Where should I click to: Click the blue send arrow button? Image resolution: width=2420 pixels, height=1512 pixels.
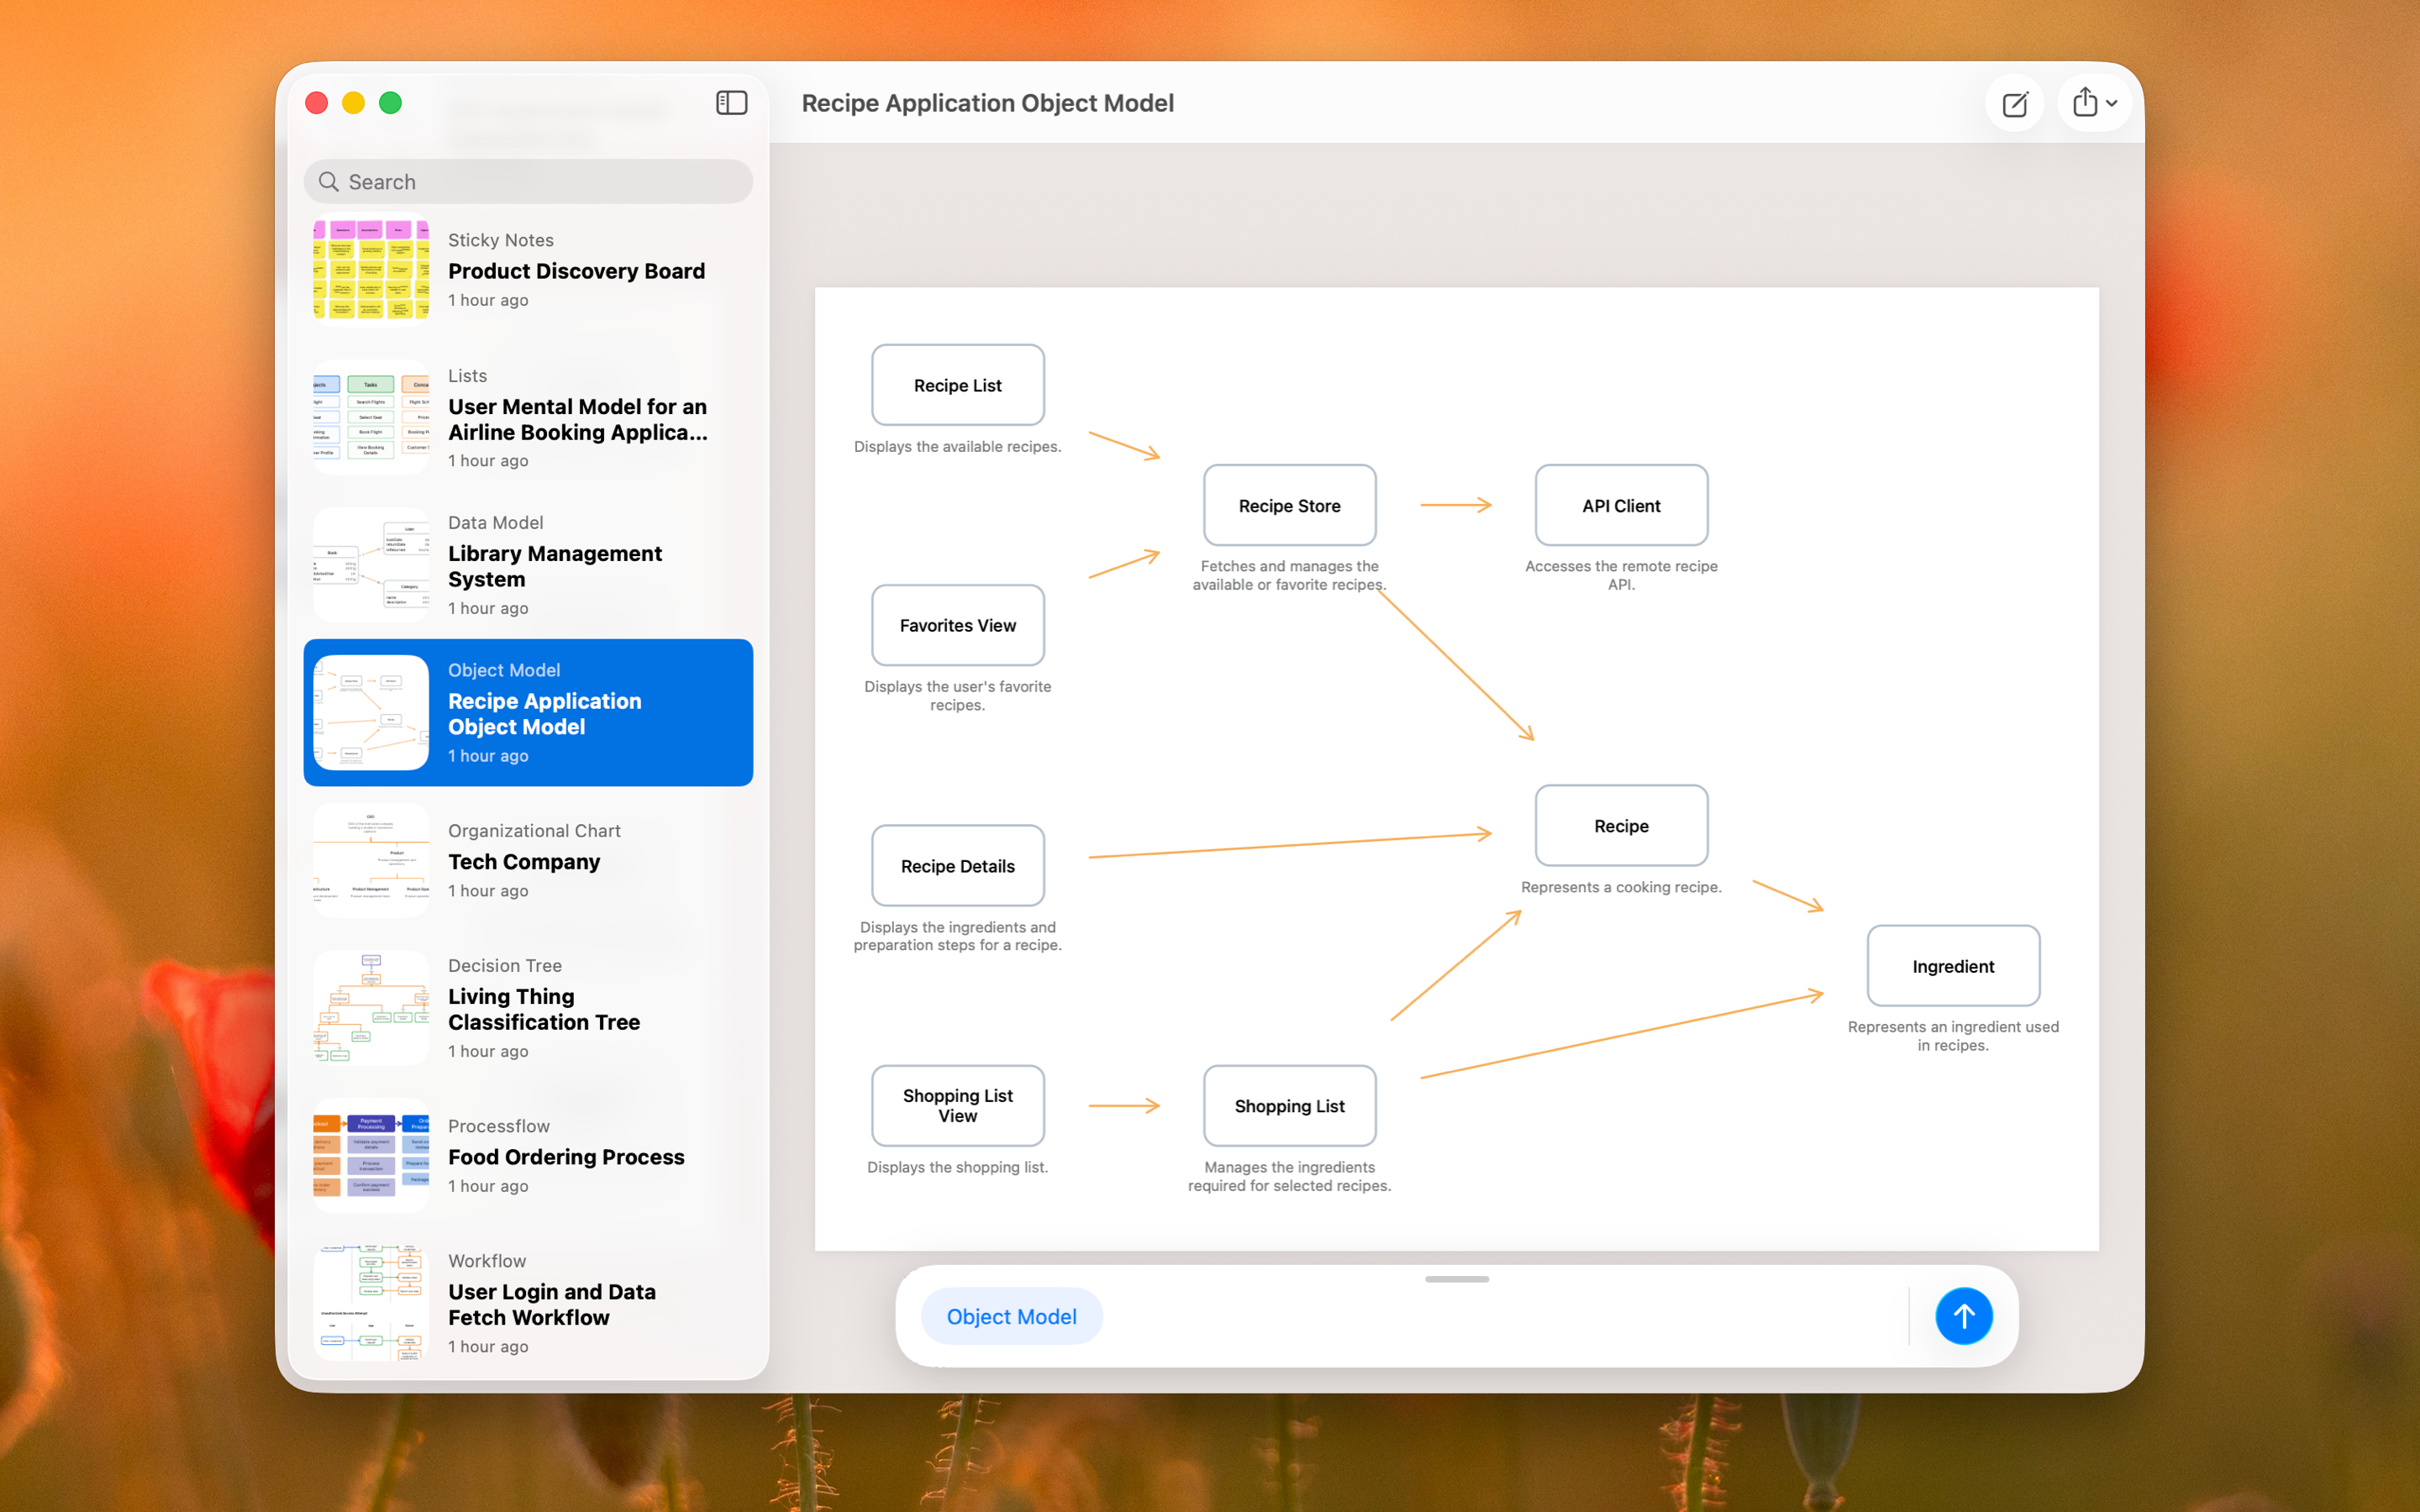[1963, 1316]
